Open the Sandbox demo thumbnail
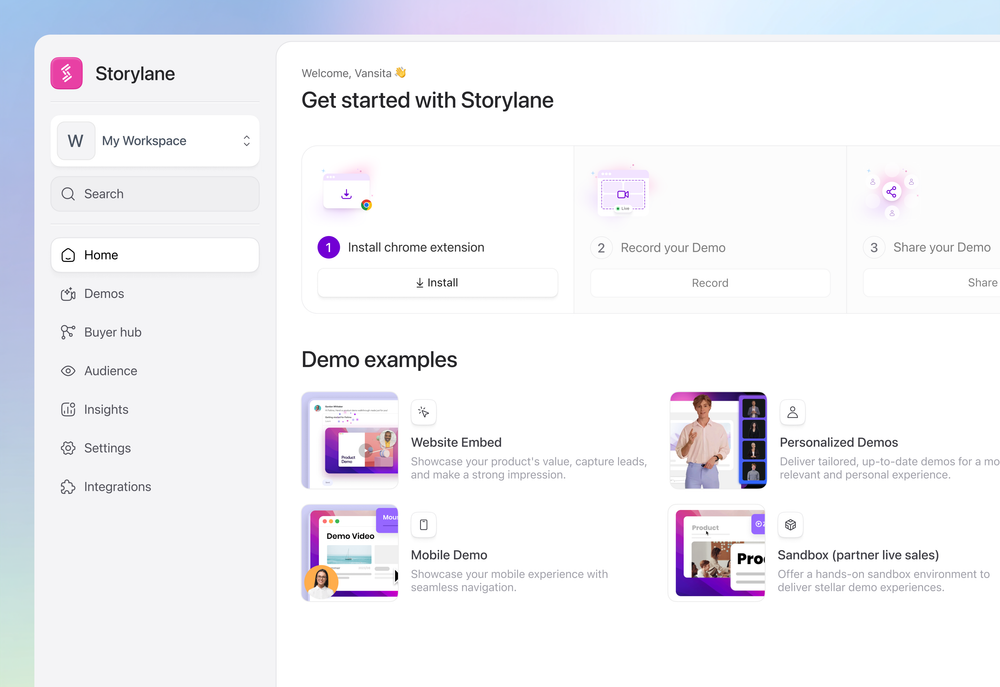The width and height of the screenshot is (1000, 687). [x=717, y=553]
